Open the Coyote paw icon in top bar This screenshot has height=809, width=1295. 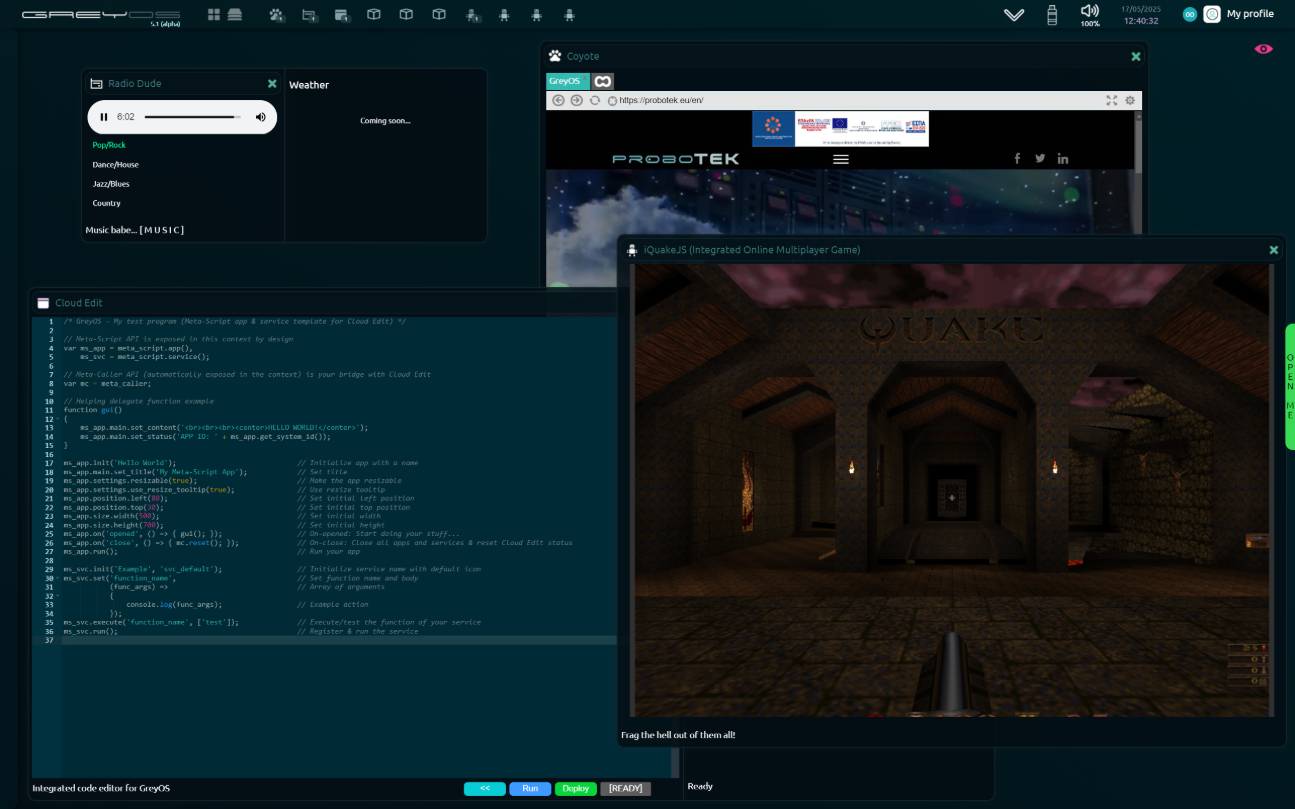point(276,15)
